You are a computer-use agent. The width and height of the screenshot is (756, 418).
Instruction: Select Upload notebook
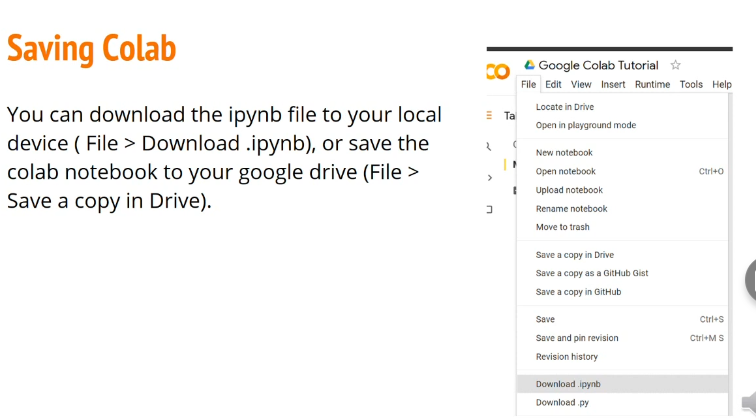[x=622, y=190]
